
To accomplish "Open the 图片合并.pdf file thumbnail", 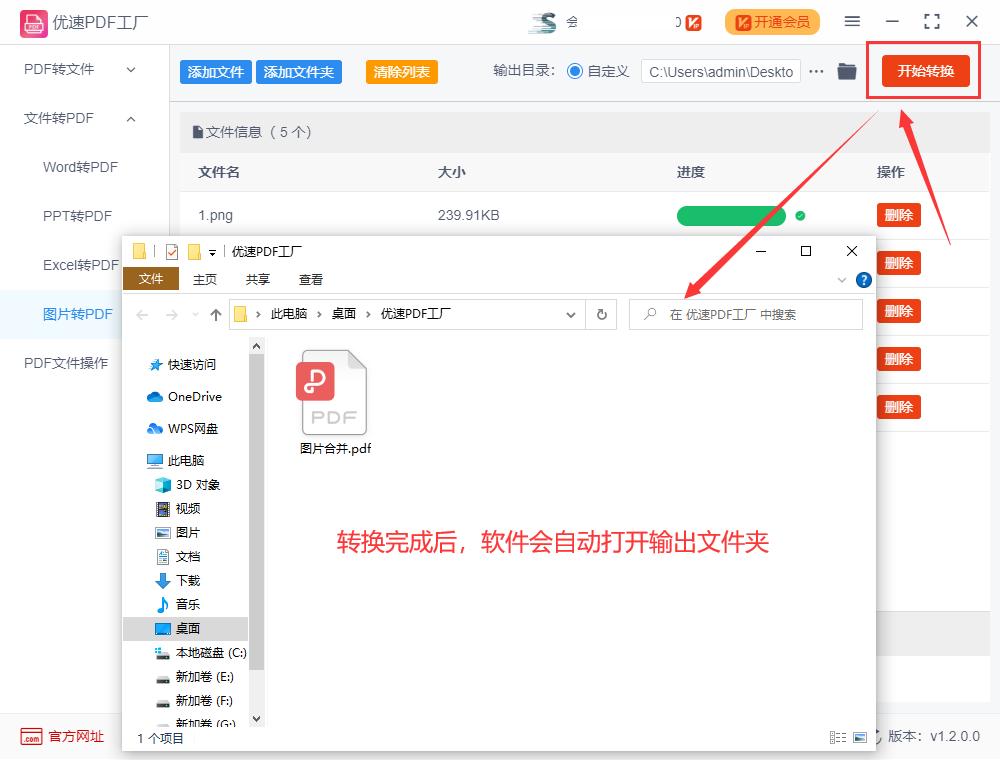I will tap(333, 392).
